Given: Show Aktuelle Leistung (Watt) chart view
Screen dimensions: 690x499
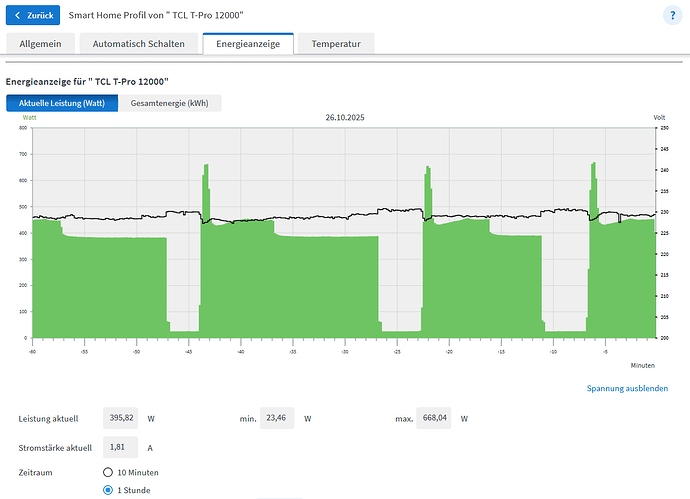Looking at the screenshot, I should [62, 103].
